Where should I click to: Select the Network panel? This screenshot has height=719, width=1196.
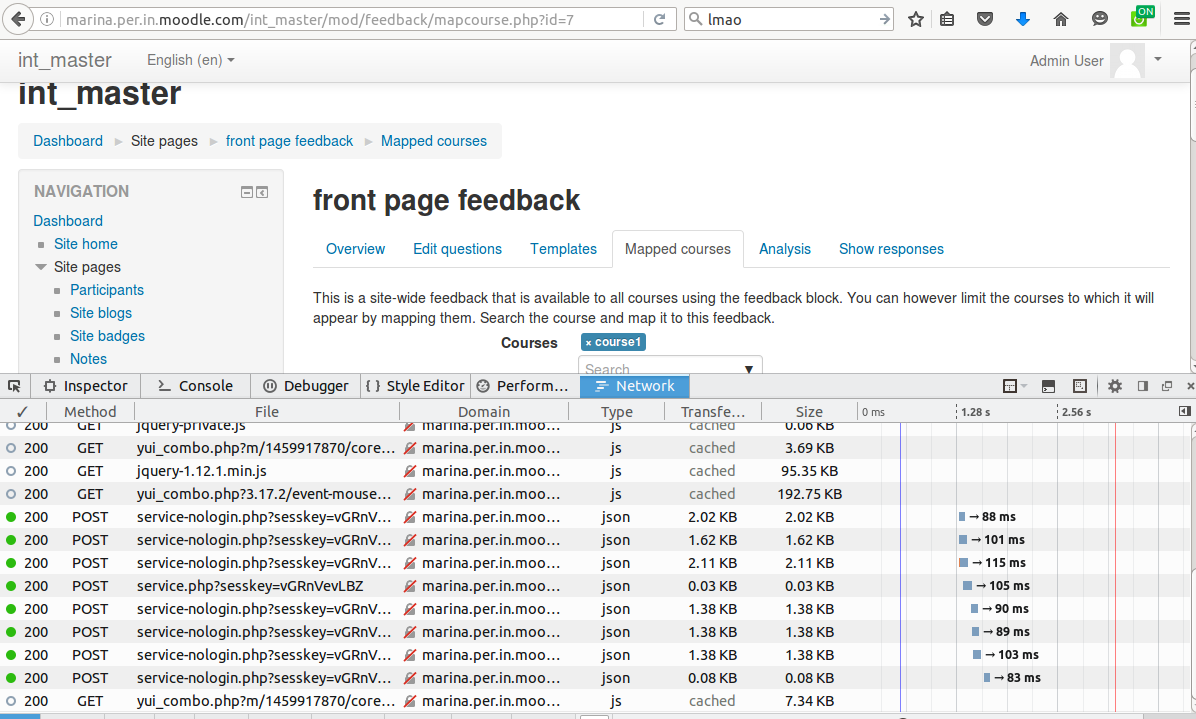(x=635, y=386)
